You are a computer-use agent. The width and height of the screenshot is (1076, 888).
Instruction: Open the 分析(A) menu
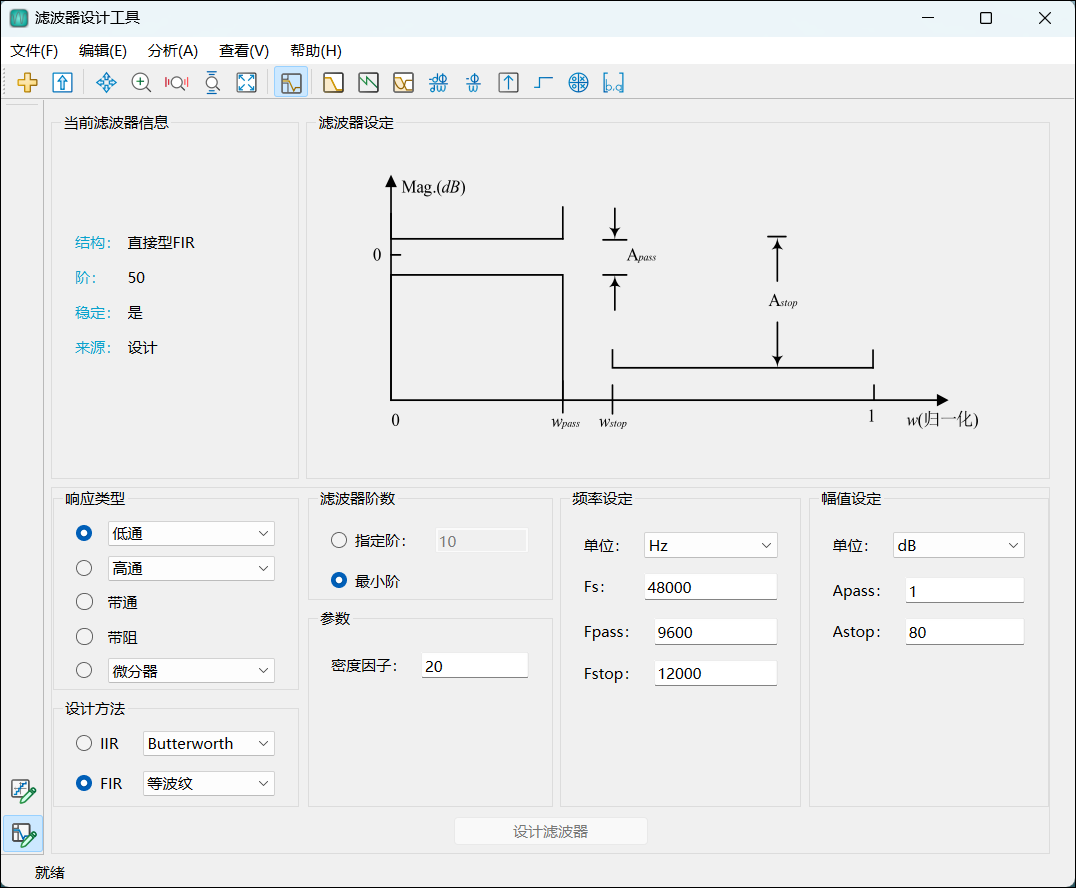[173, 51]
